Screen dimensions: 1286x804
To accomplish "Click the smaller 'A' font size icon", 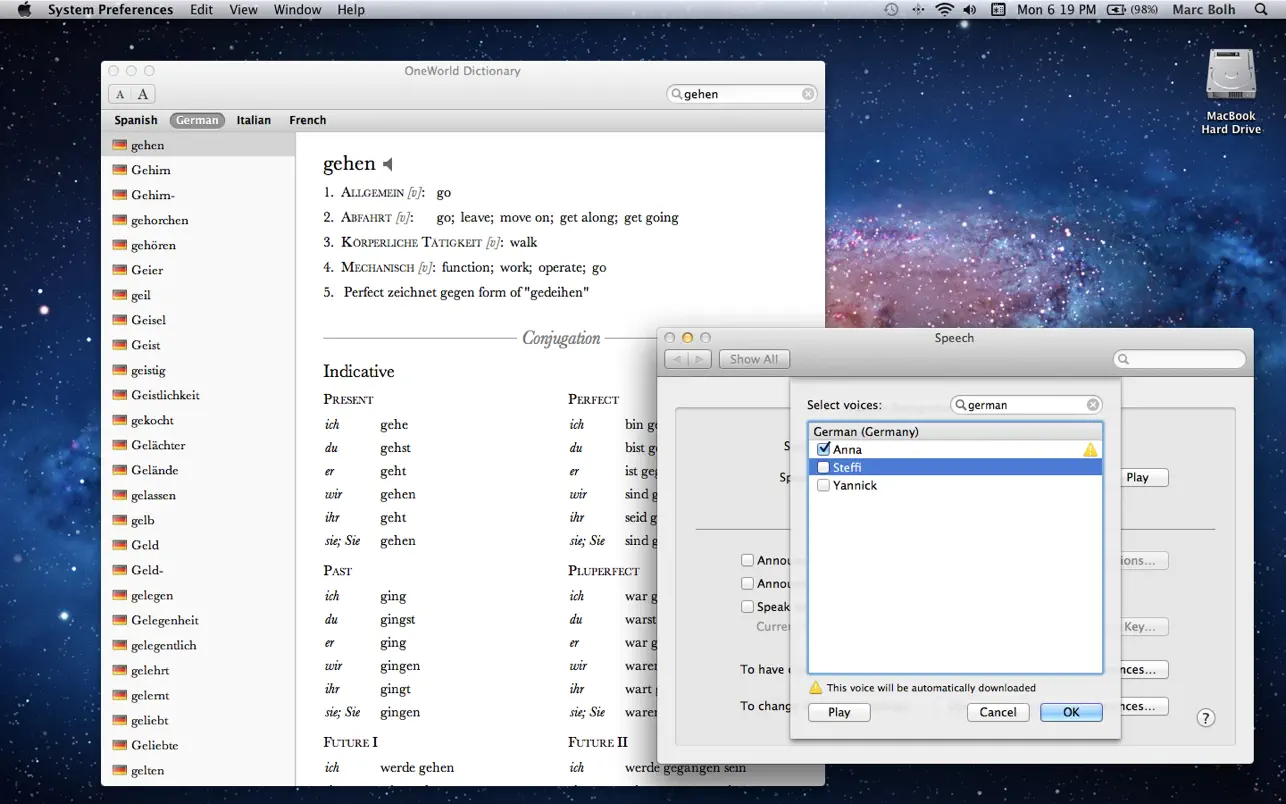I will coord(118,93).
